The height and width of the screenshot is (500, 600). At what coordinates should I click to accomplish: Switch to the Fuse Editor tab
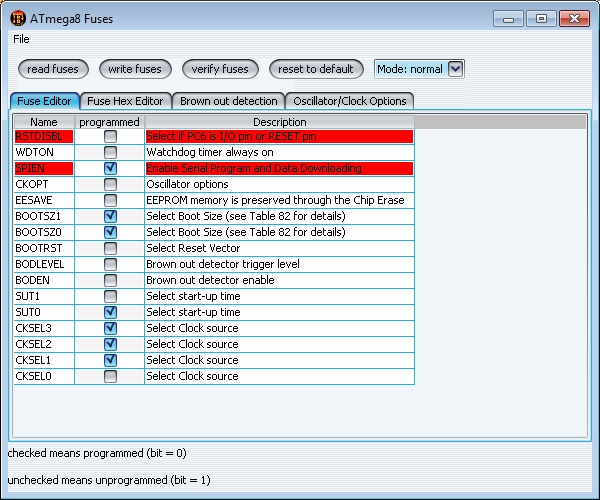(44, 101)
